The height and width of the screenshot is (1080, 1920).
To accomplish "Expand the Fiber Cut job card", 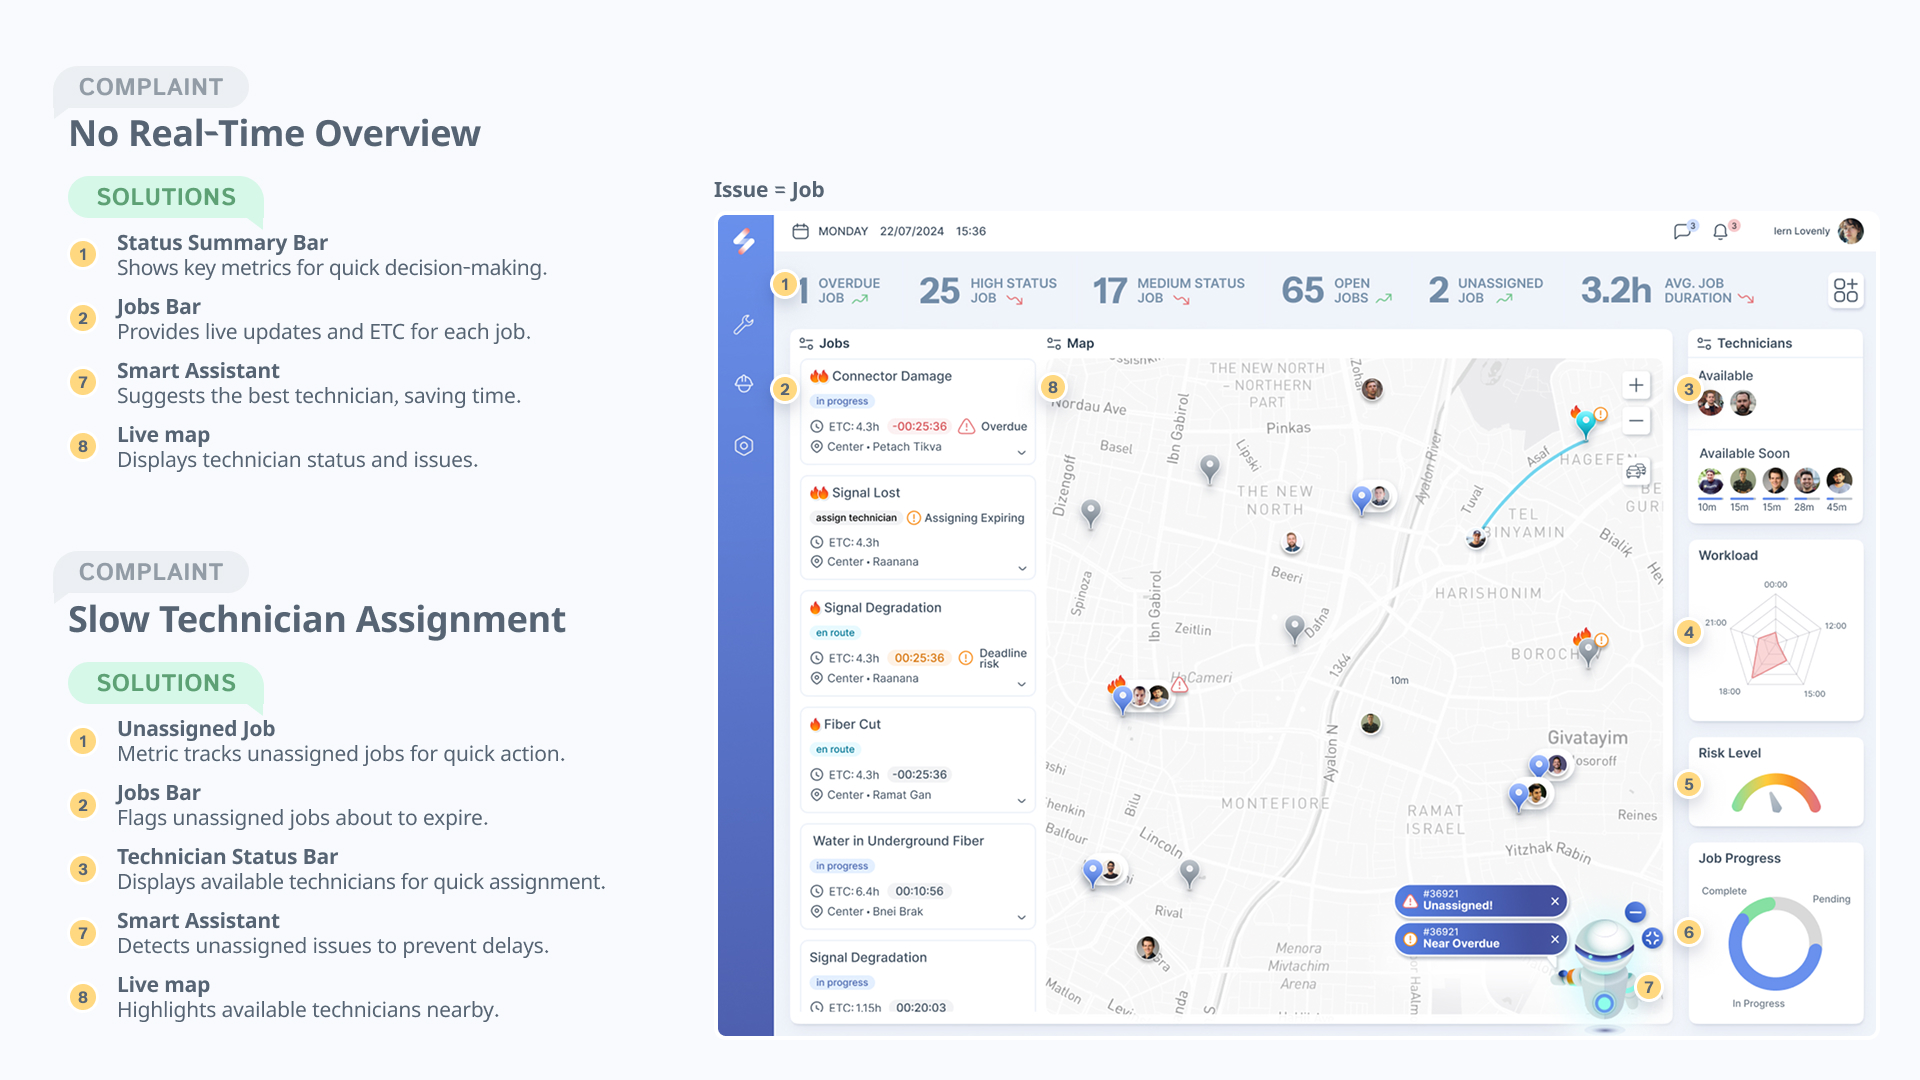I will pos(1021,800).
